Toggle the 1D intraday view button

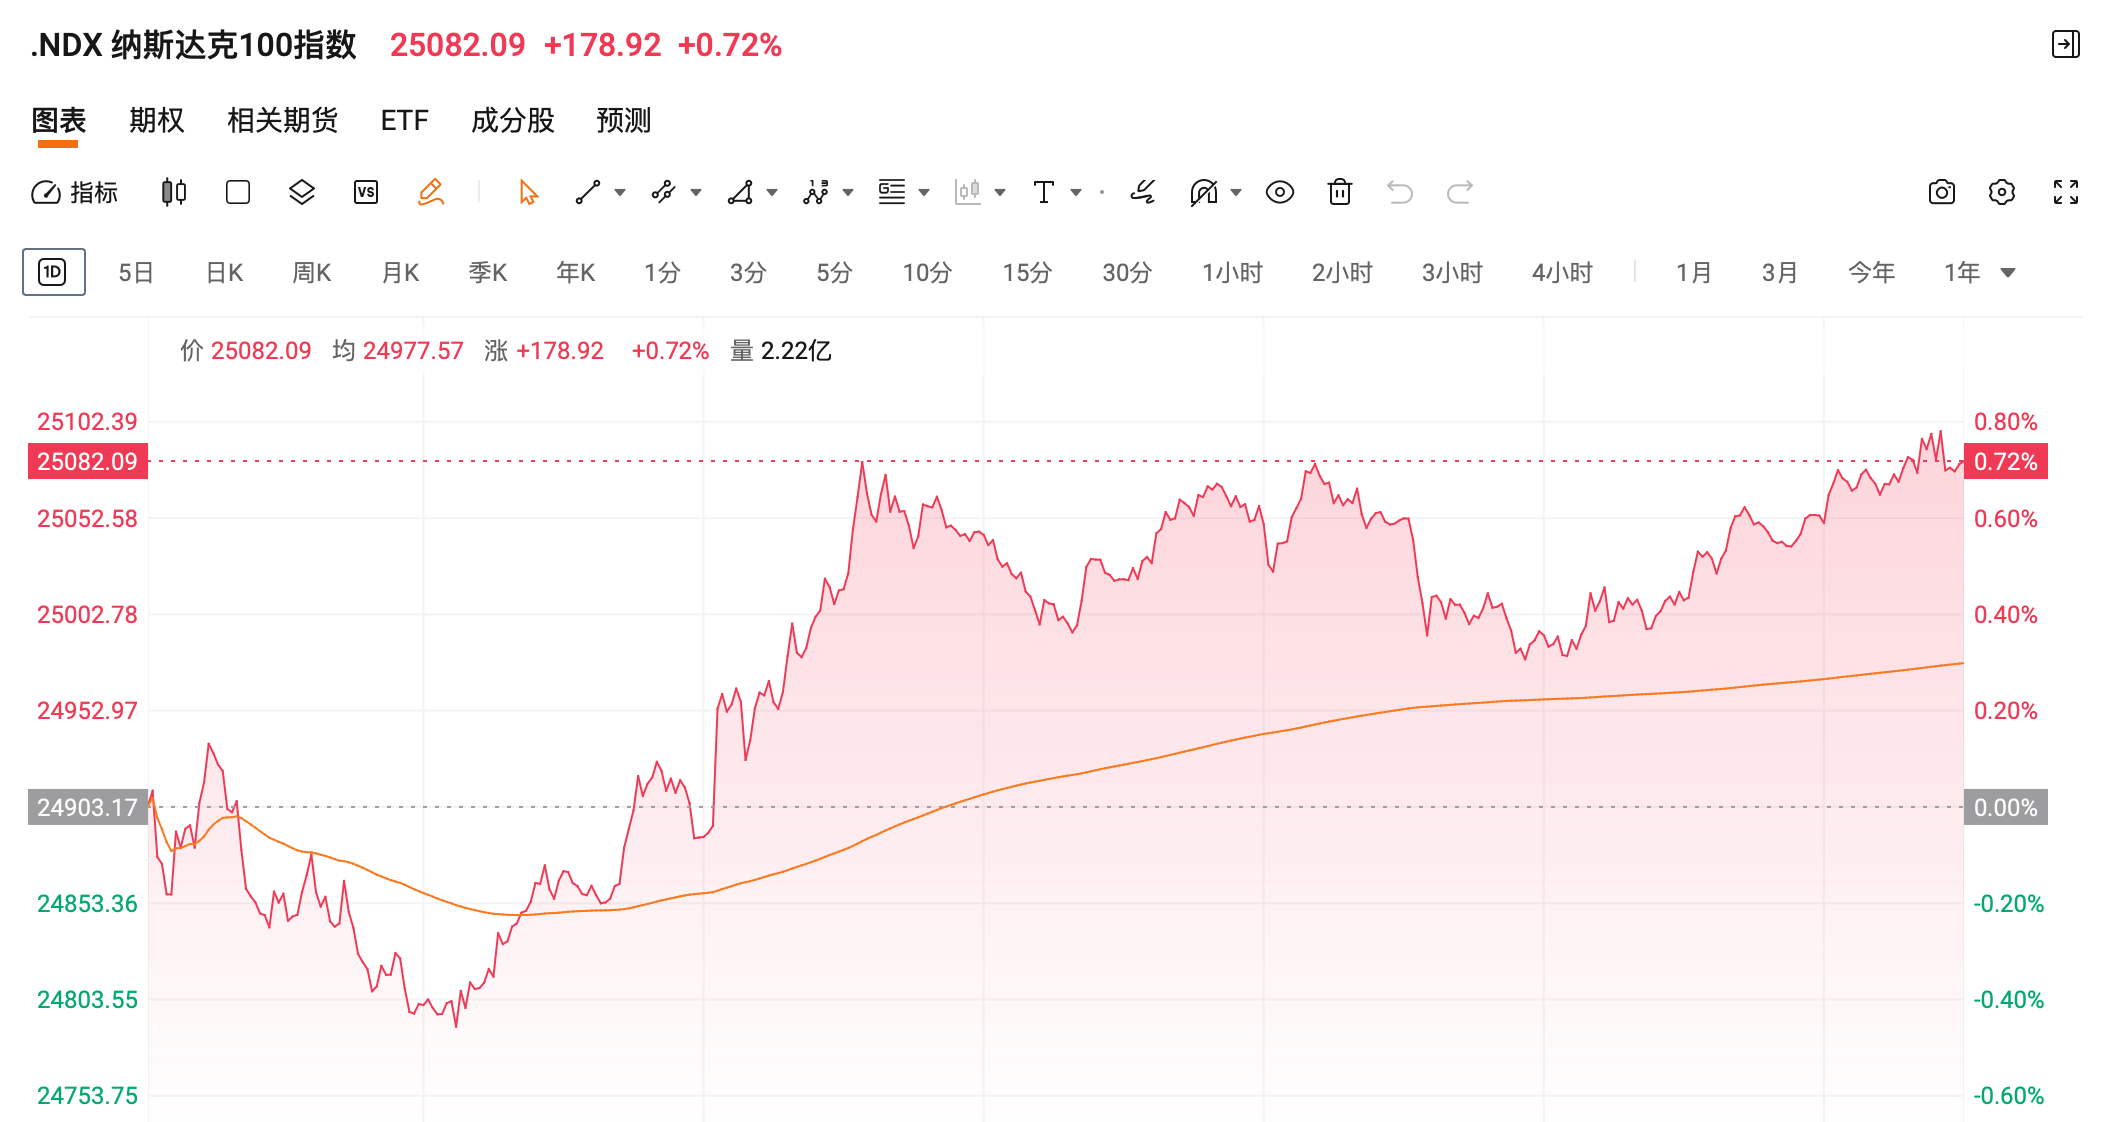tap(54, 272)
